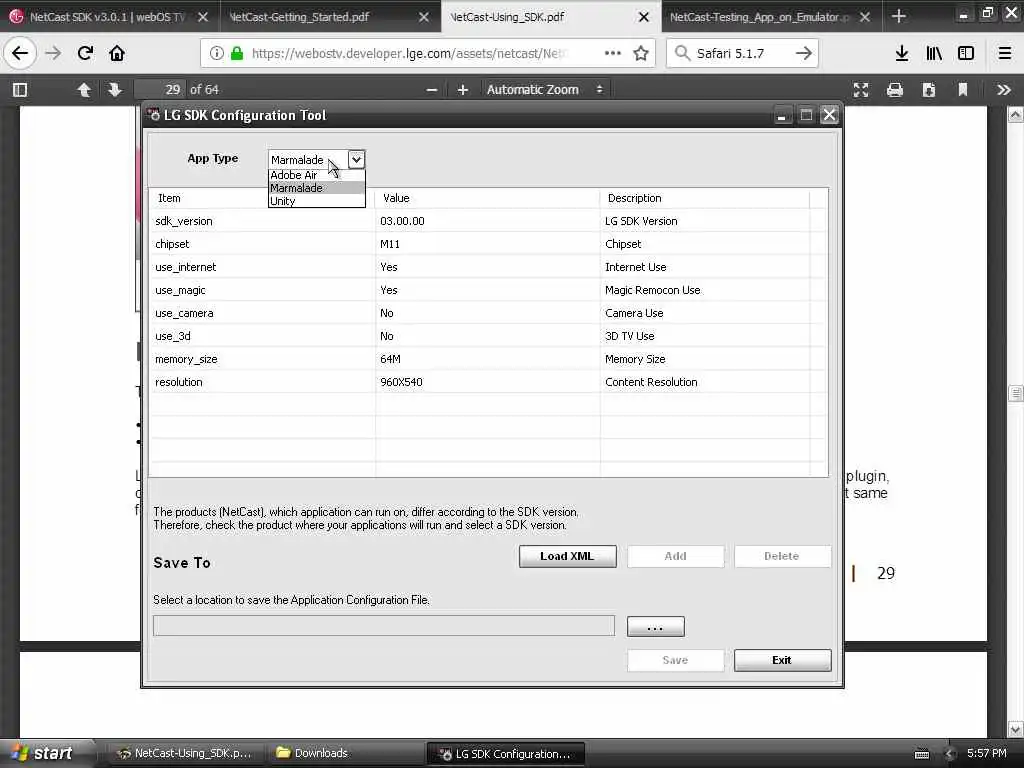Open the Firefox hamburger menu

[x=1005, y=53]
